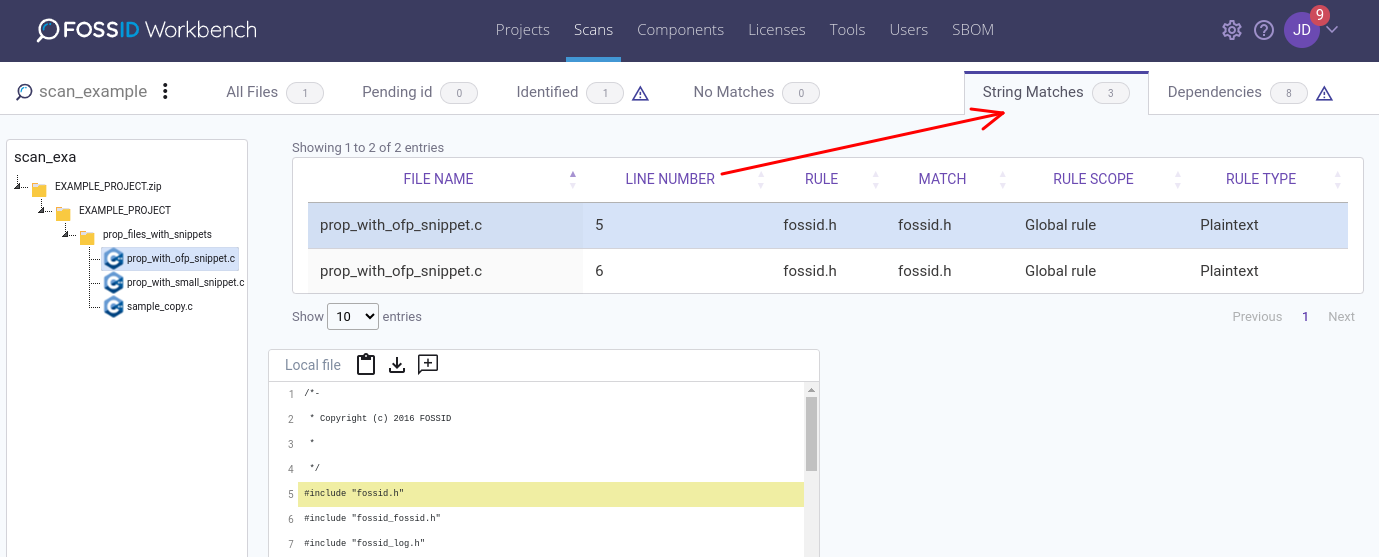Collapse the EXAMPLE_PROJECT.zip tree node
This screenshot has height=557, width=1379.
tap(19, 185)
